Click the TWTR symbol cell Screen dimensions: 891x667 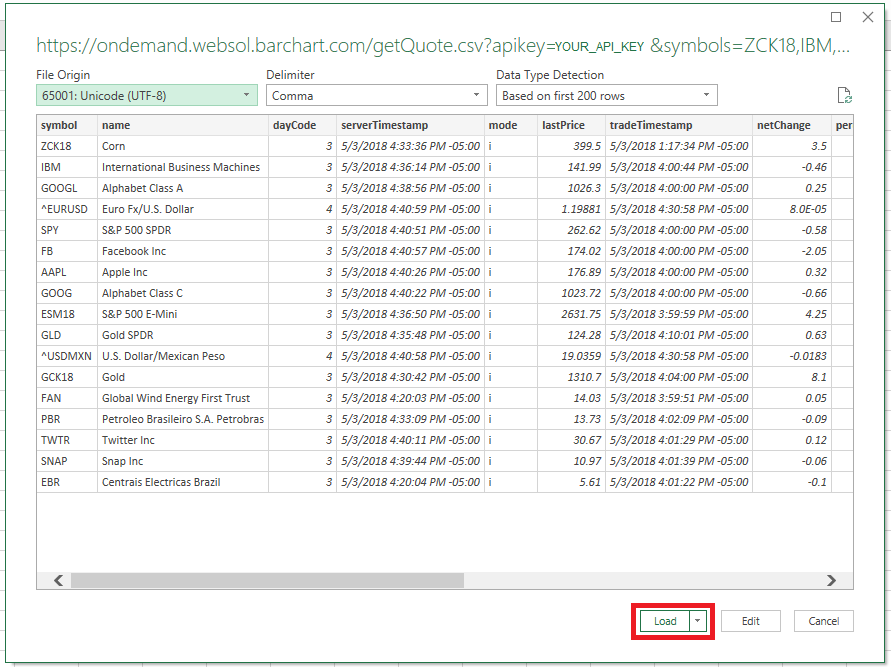point(67,440)
